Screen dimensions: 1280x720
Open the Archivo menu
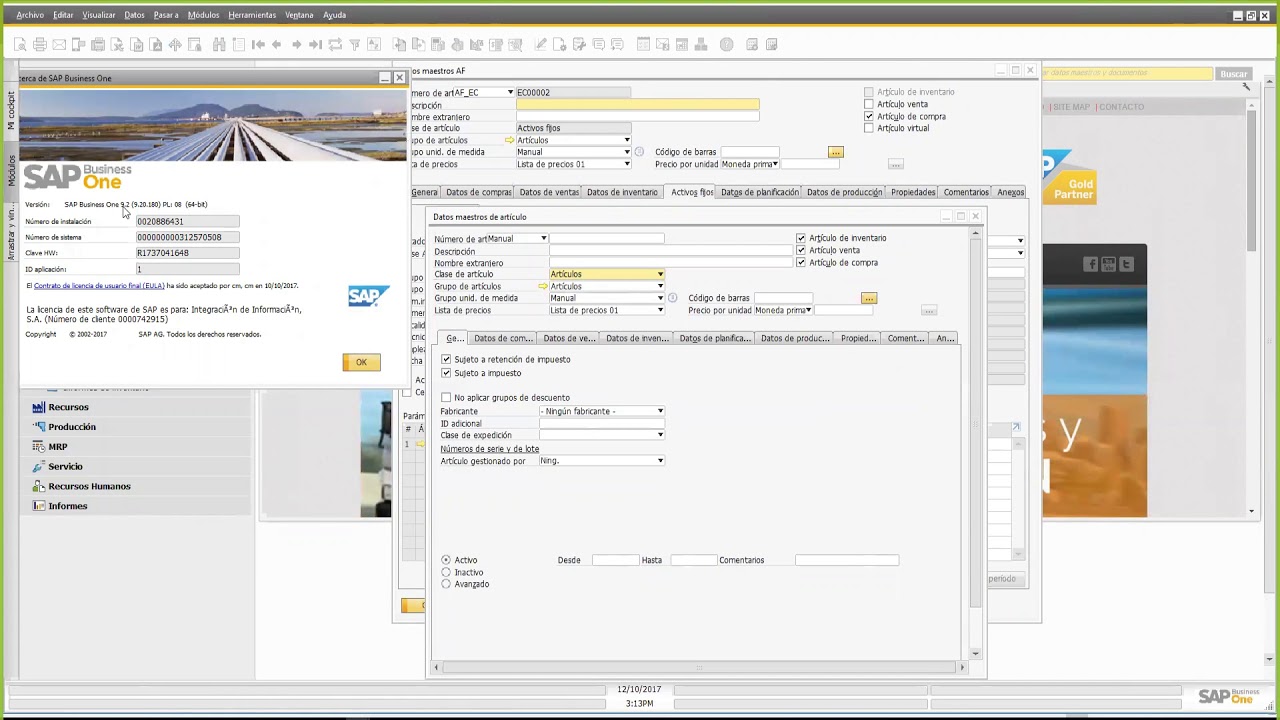pyautogui.click(x=30, y=15)
